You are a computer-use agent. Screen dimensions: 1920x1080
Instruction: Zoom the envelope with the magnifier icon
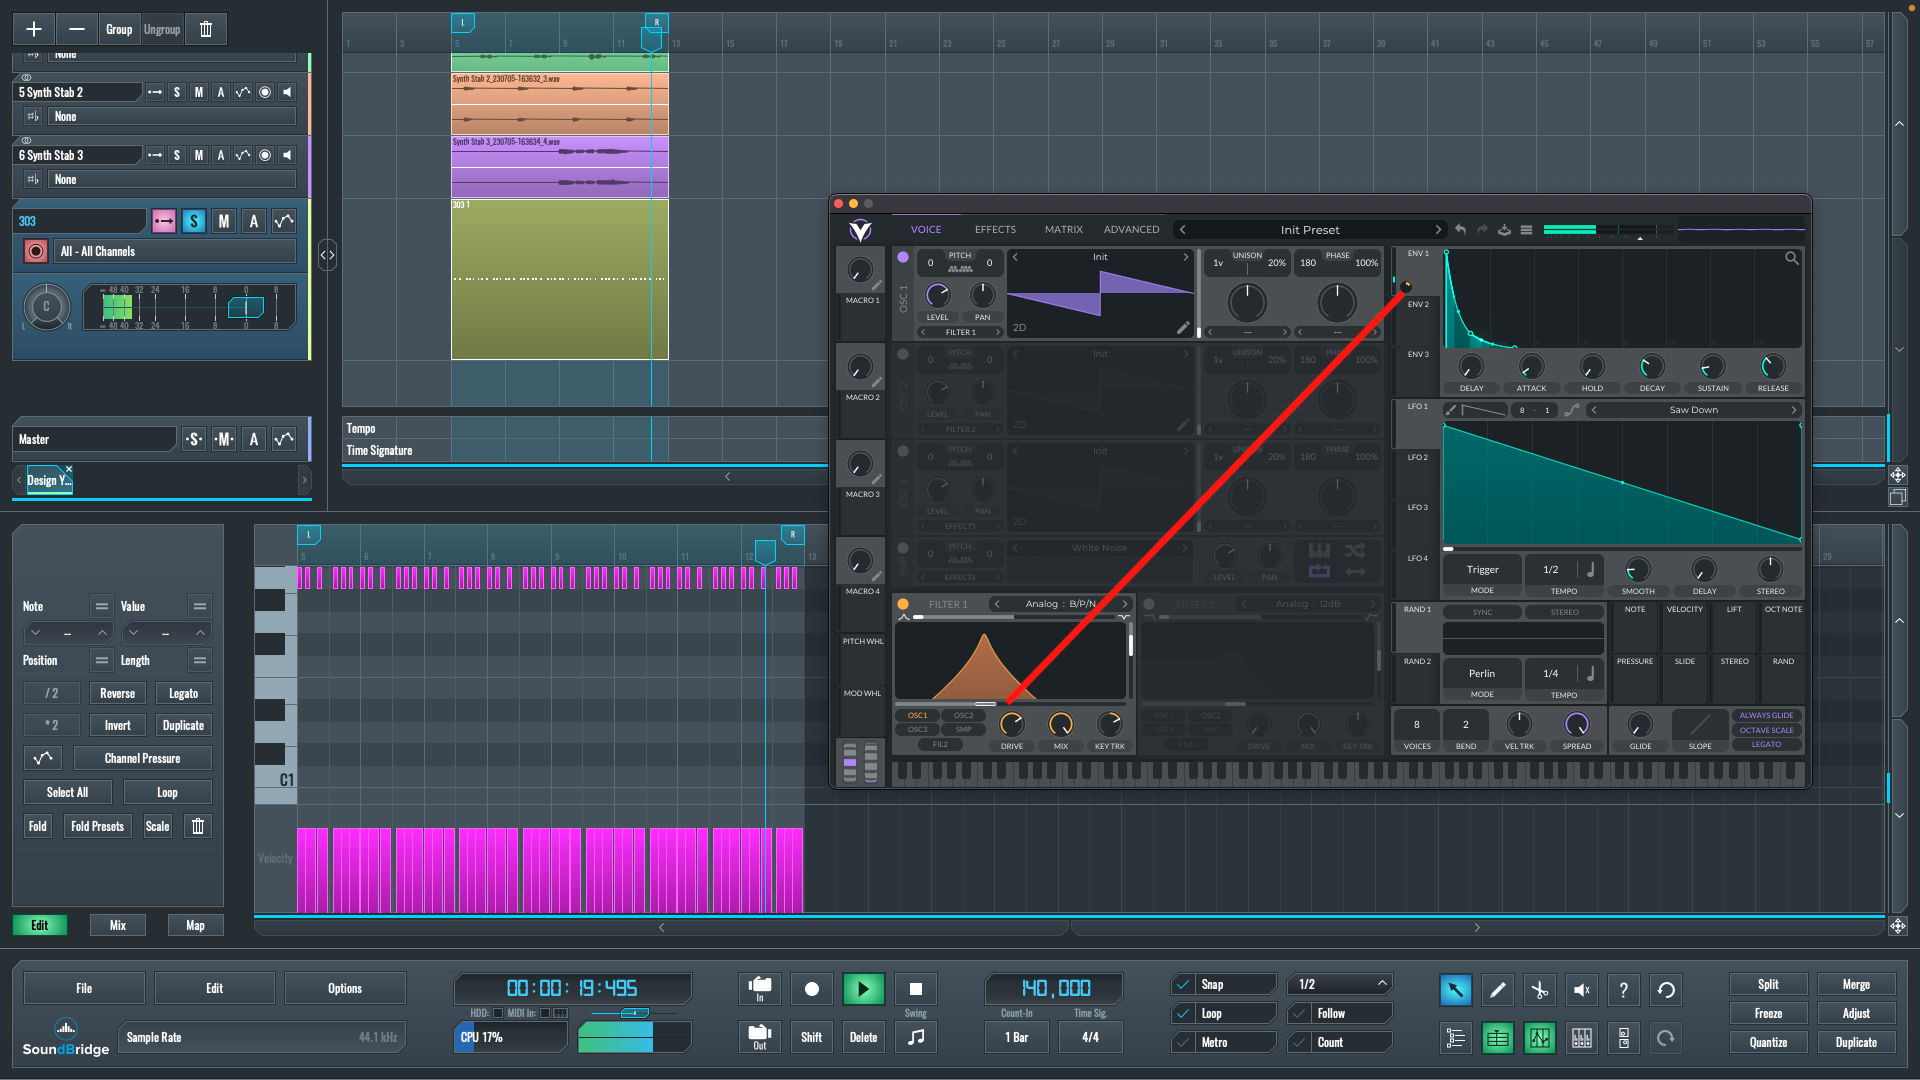click(x=1791, y=258)
